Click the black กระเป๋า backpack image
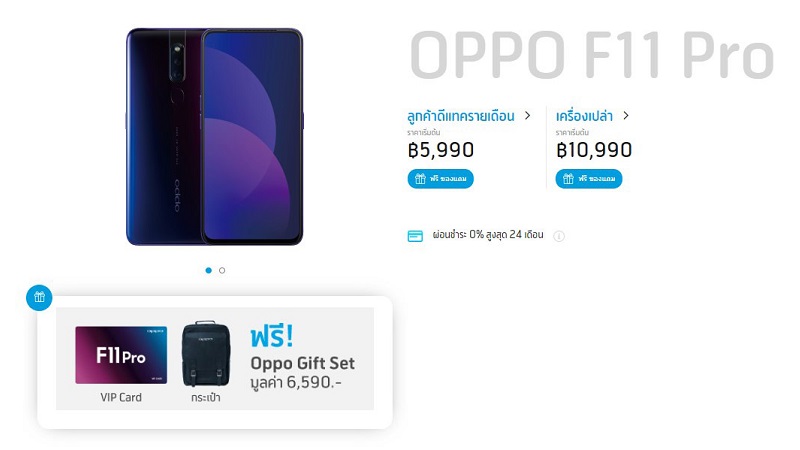This screenshot has height=450, width=800. [x=206, y=354]
